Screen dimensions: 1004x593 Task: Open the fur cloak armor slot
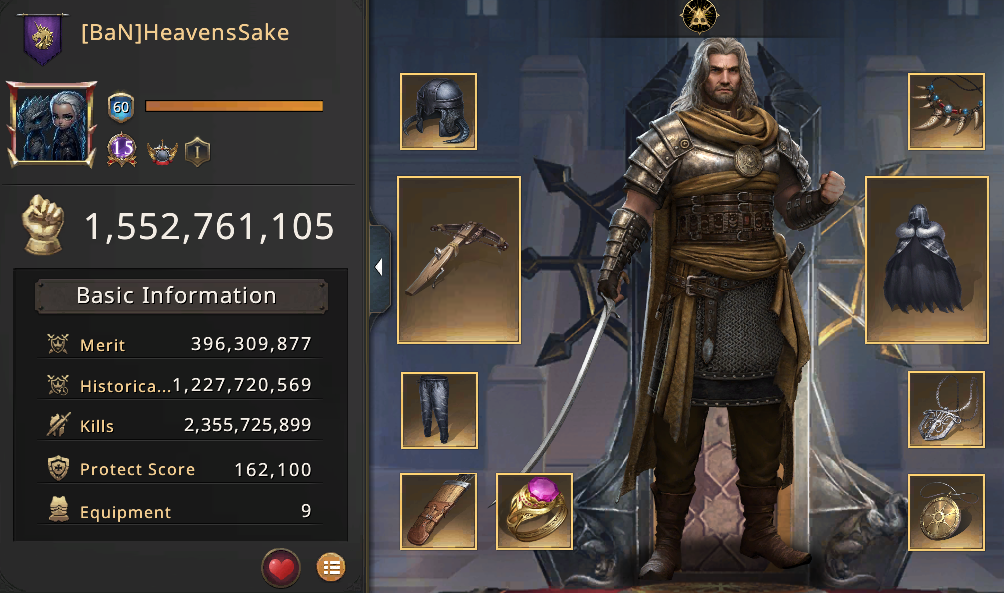[927, 260]
